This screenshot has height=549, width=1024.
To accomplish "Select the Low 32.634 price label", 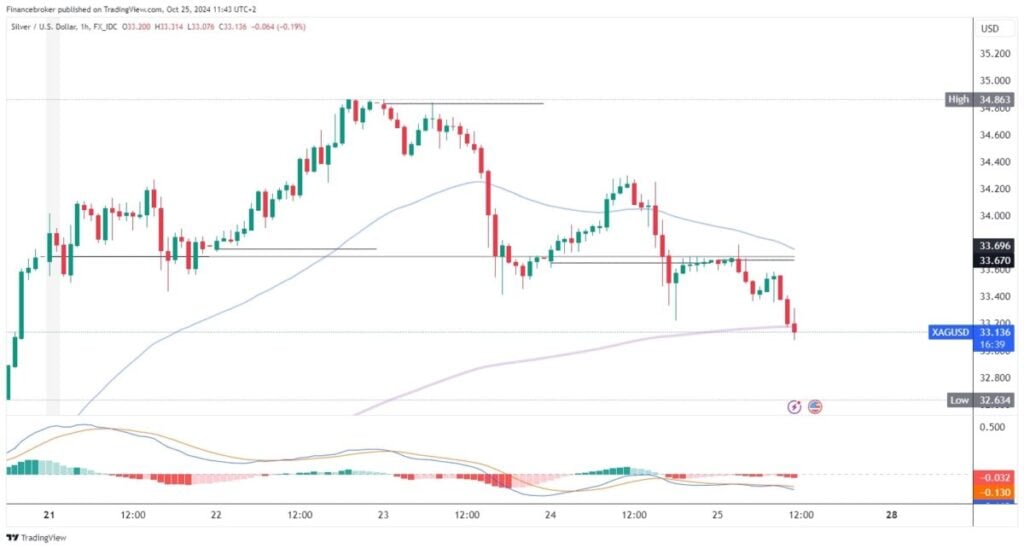I will (x=978, y=400).
